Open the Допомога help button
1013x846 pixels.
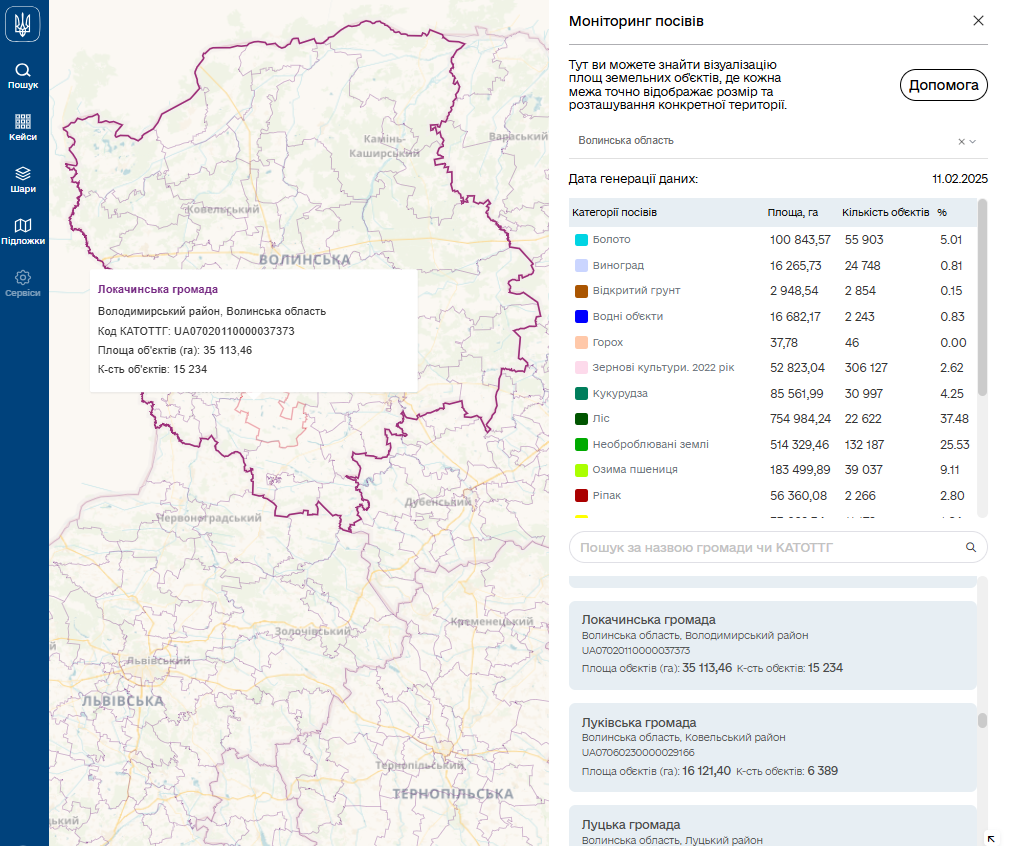click(943, 85)
